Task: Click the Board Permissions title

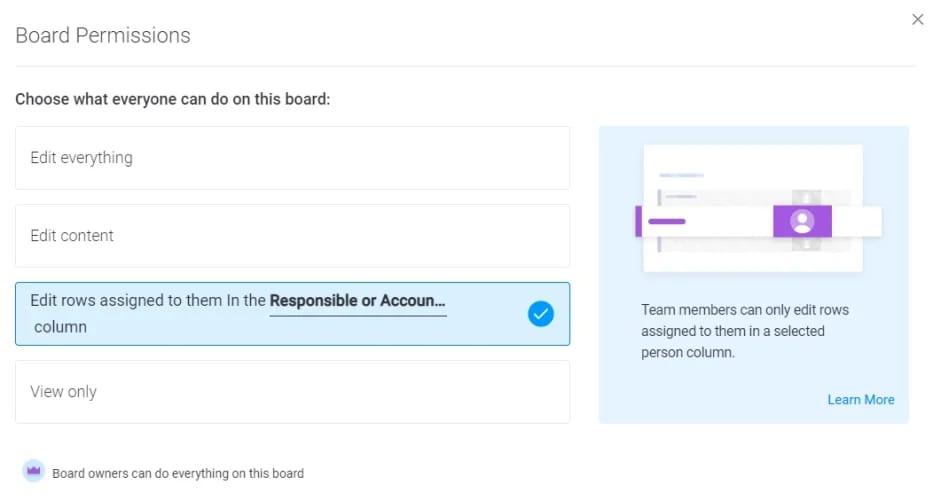Action: tap(103, 35)
